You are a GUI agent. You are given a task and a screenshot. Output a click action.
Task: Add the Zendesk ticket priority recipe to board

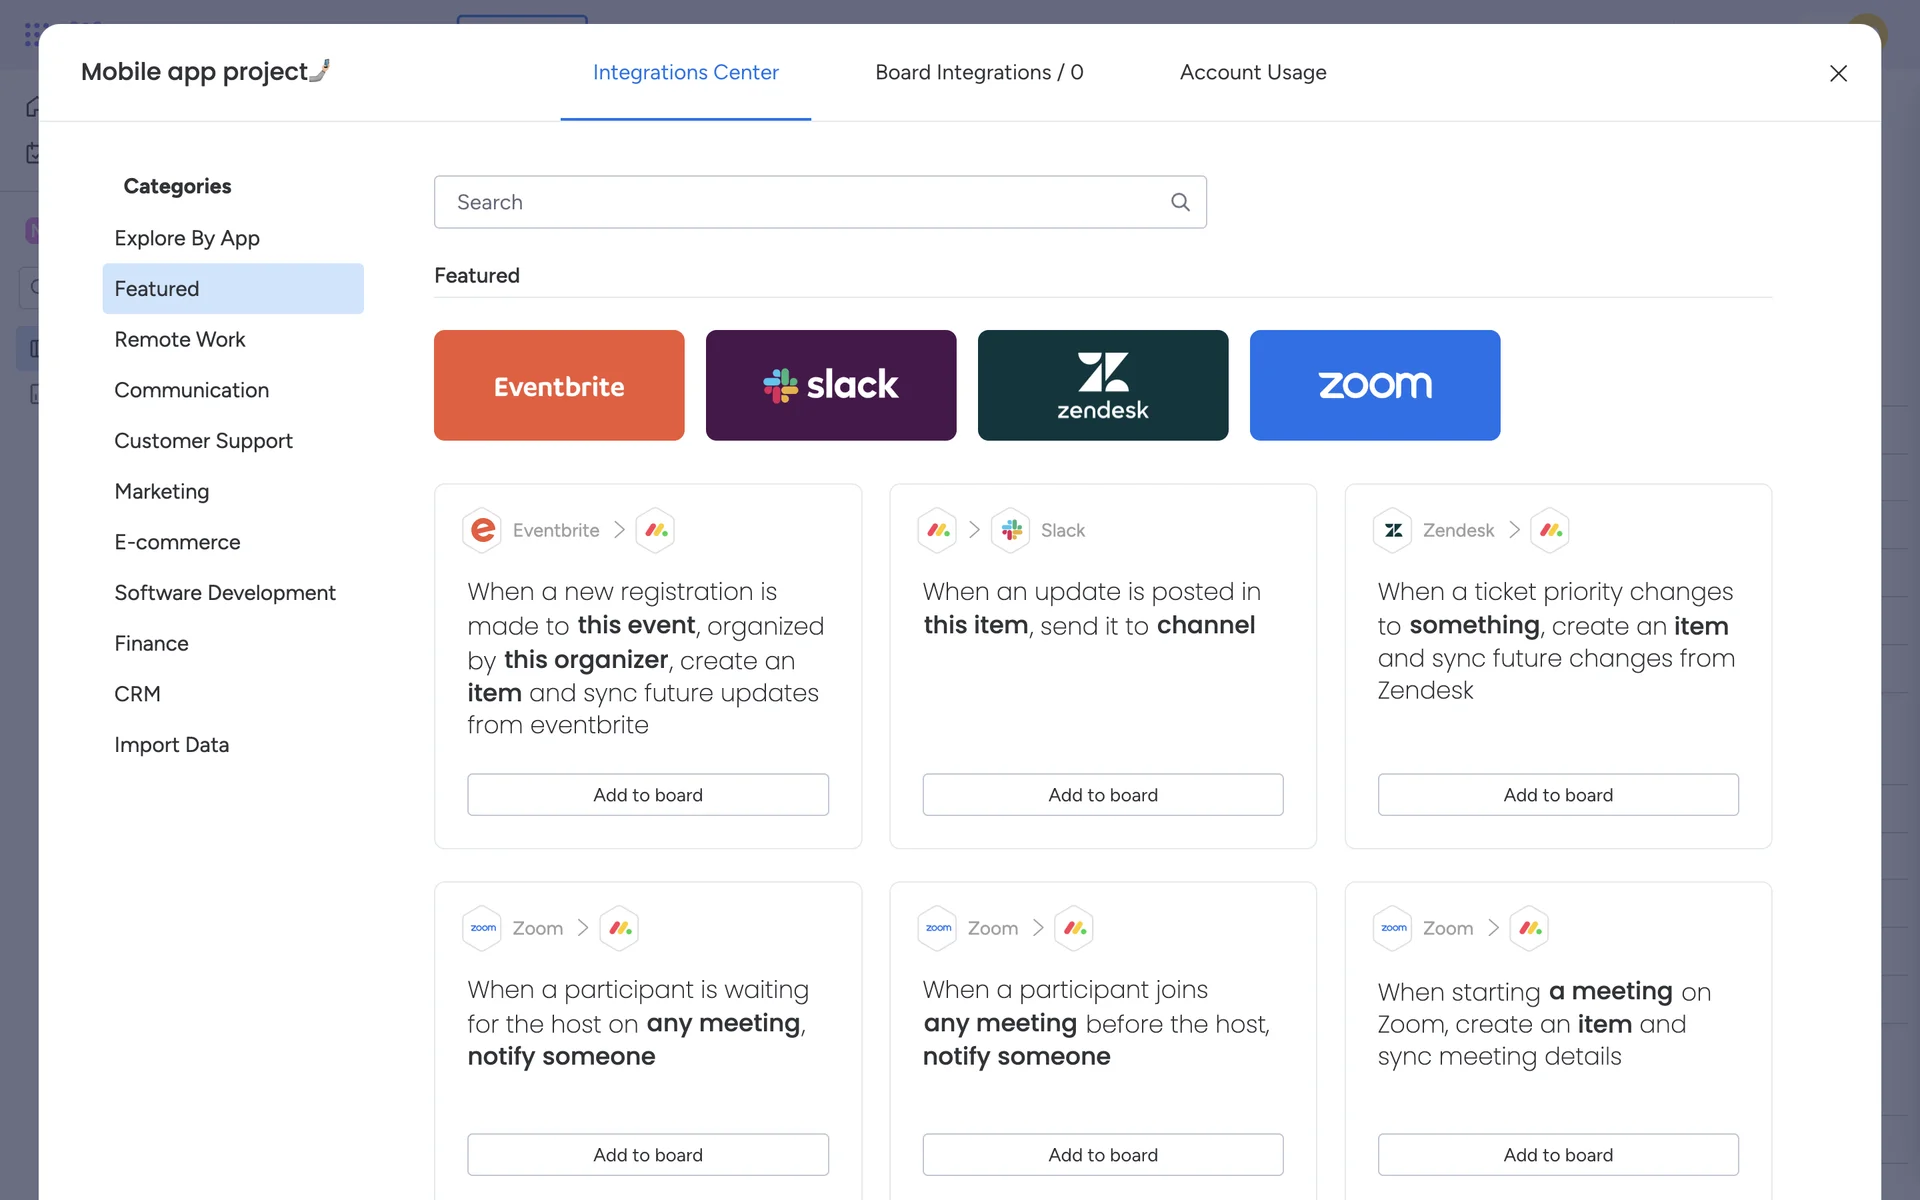tap(1558, 795)
